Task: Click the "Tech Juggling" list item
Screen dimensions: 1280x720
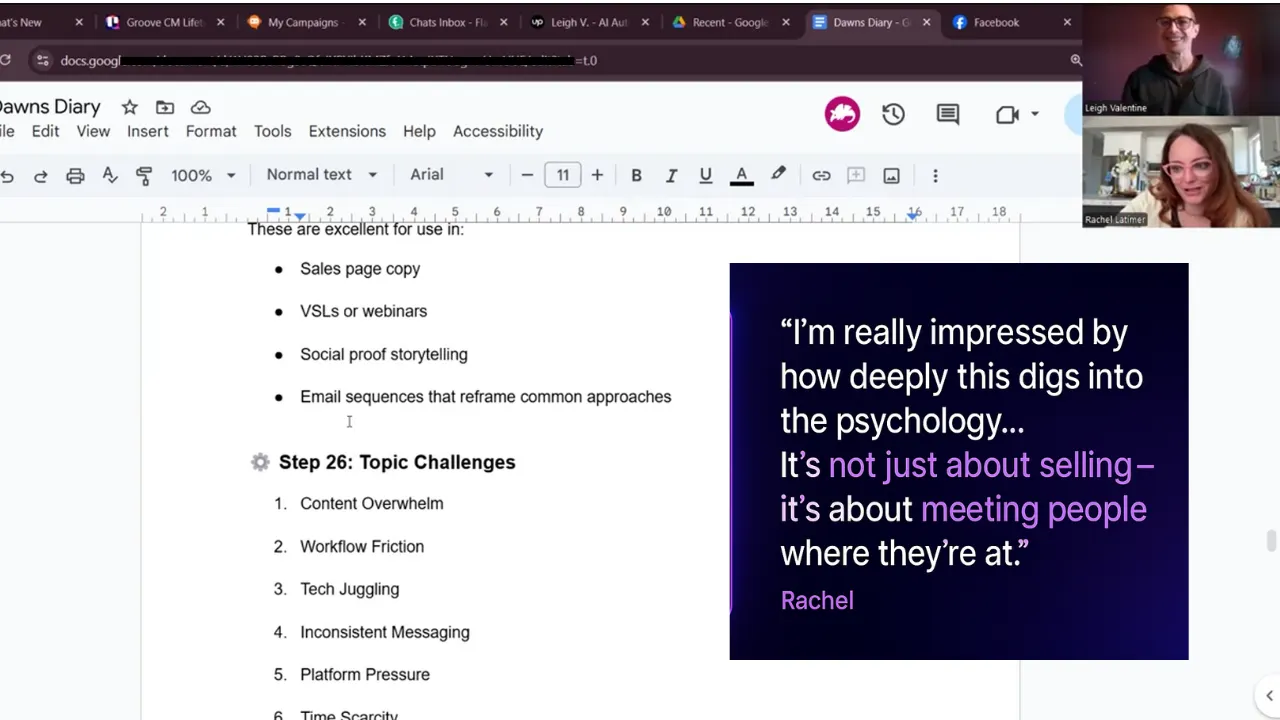Action: (x=350, y=590)
